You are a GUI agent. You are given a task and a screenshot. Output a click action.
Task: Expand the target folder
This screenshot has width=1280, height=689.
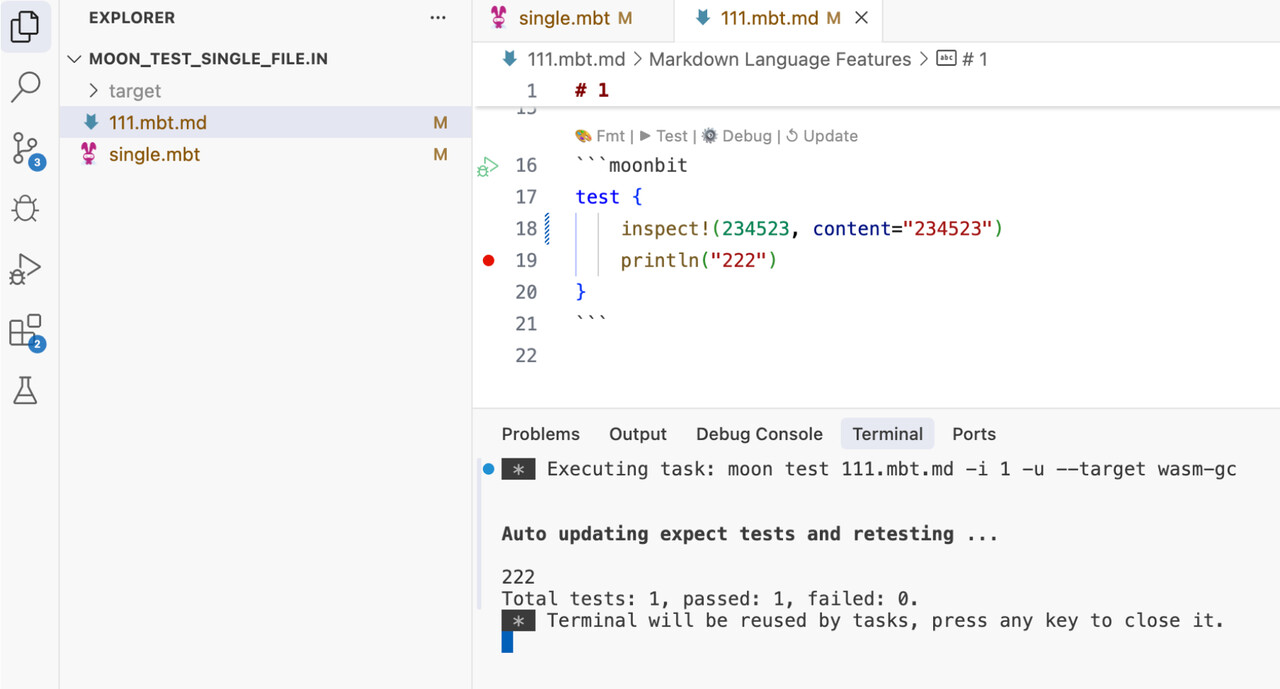134,91
